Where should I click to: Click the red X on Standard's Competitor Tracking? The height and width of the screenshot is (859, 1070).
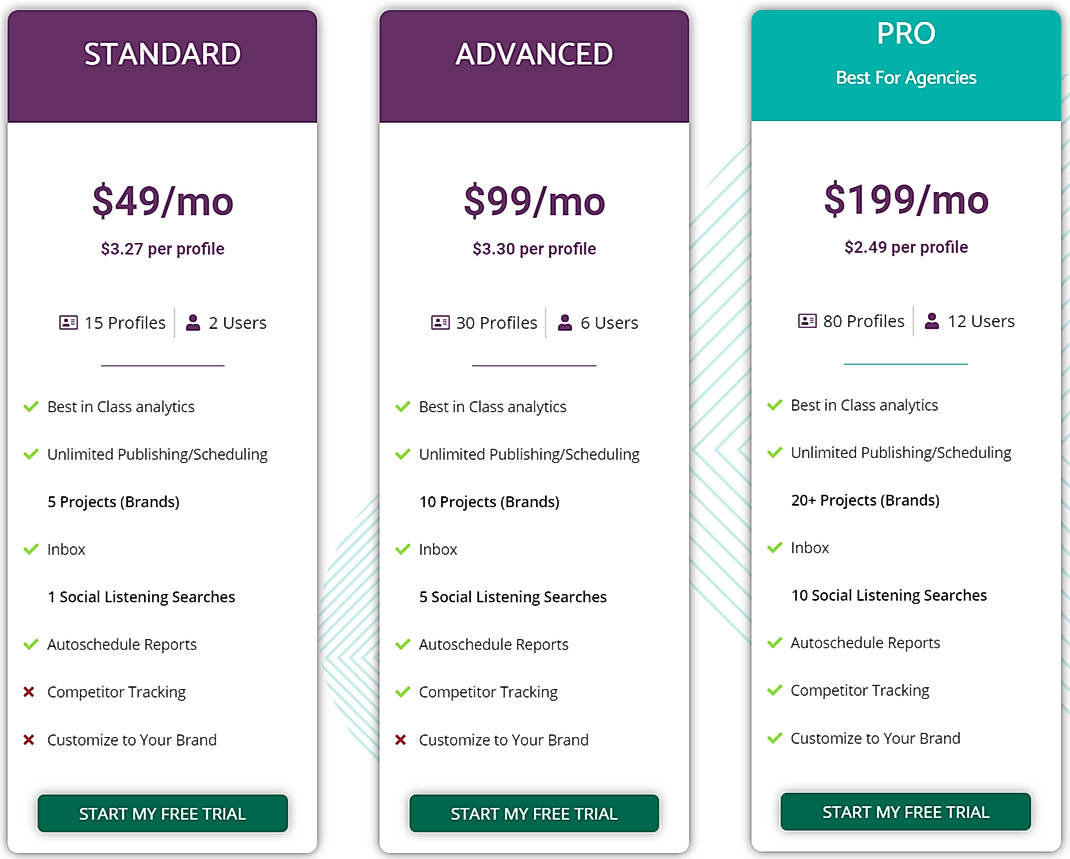(31, 692)
